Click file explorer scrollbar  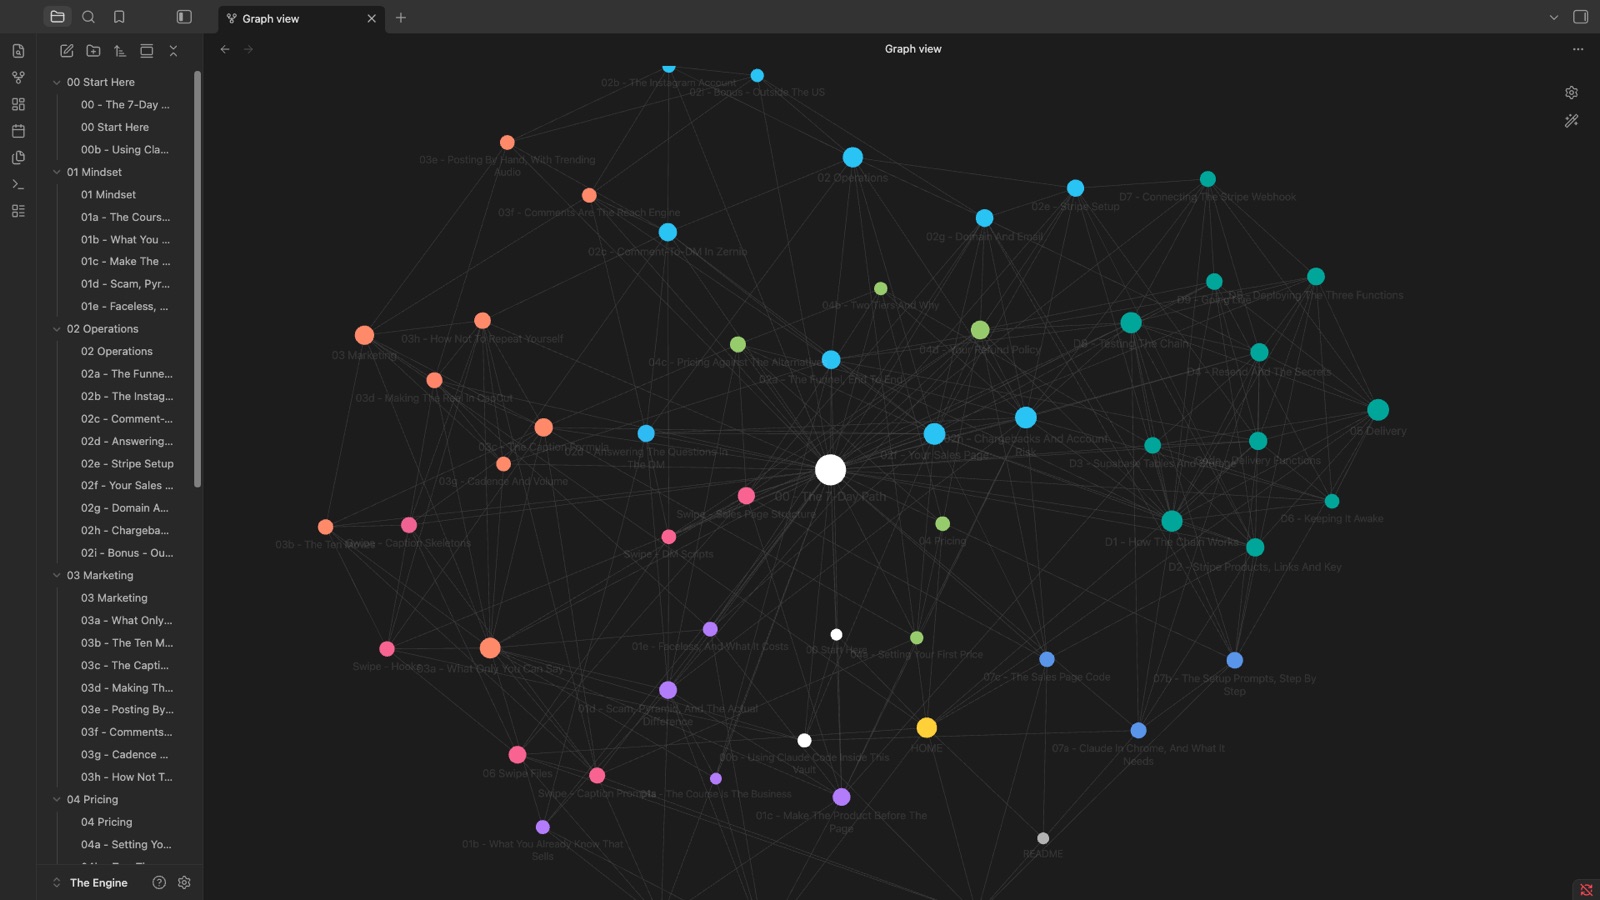(198, 279)
